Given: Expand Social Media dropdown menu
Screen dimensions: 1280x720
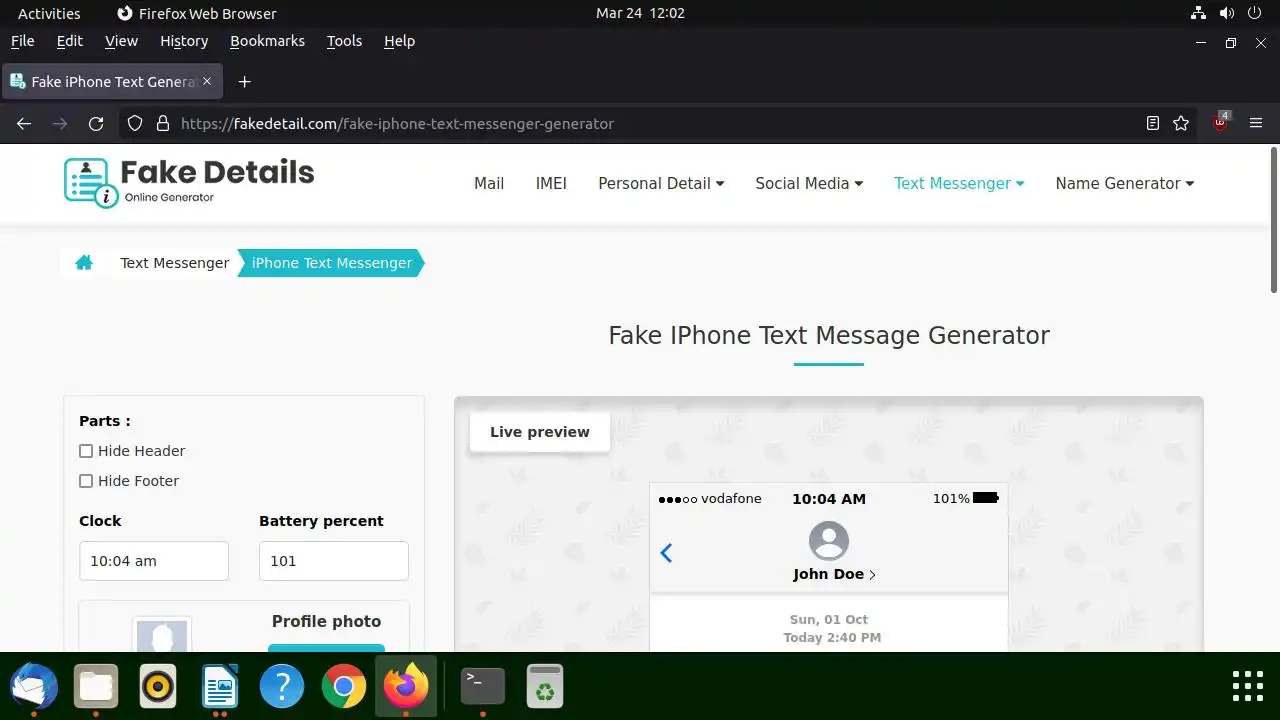Looking at the screenshot, I should pos(809,183).
